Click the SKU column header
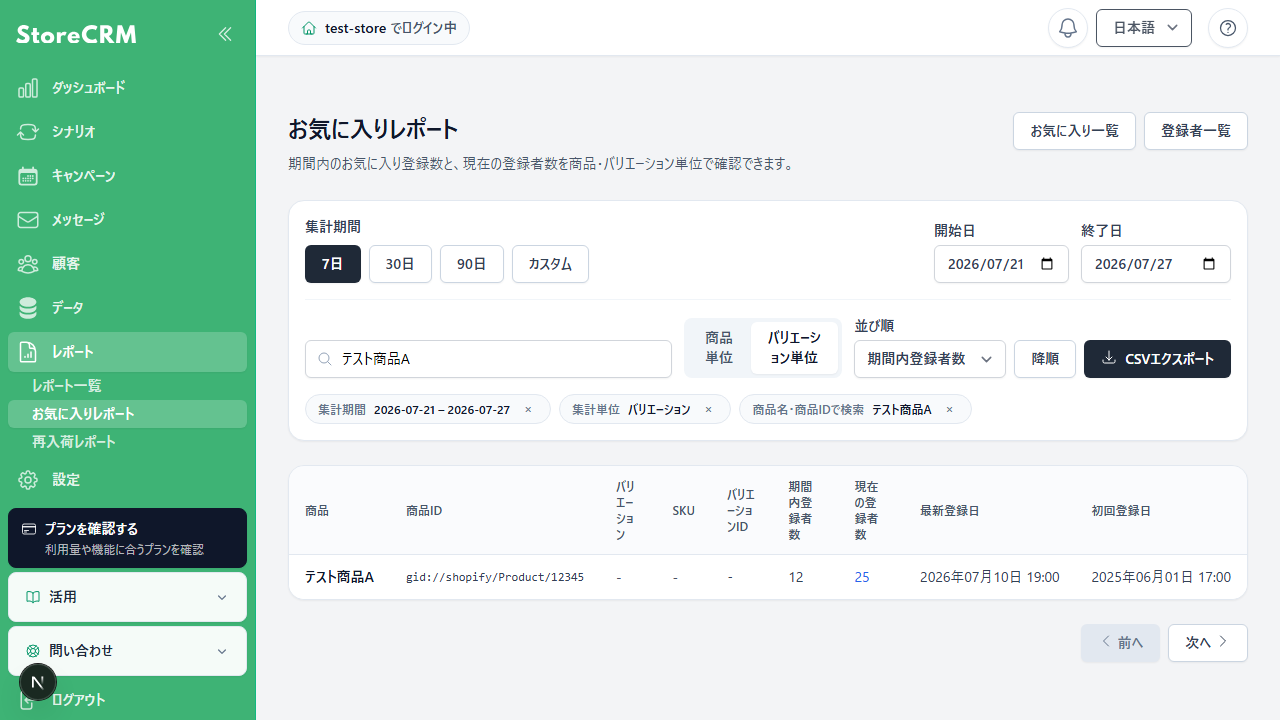The width and height of the screenshot is (1280, 720). (683, 510)
